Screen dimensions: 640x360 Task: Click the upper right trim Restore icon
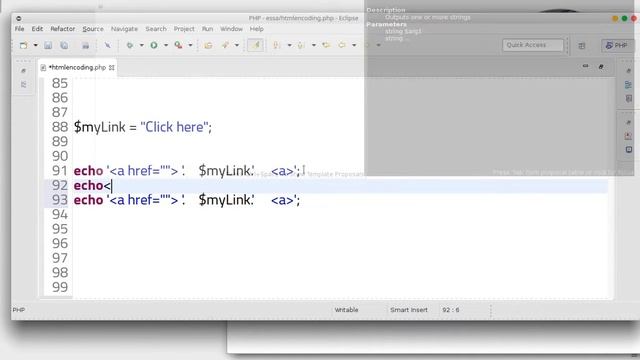click(x=629, y=71)
